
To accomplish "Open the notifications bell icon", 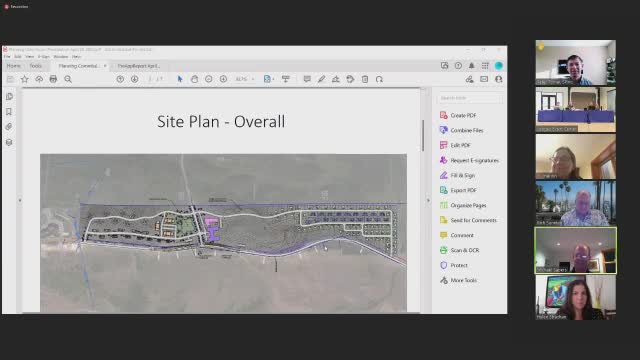I will click(x=471, y=66).
